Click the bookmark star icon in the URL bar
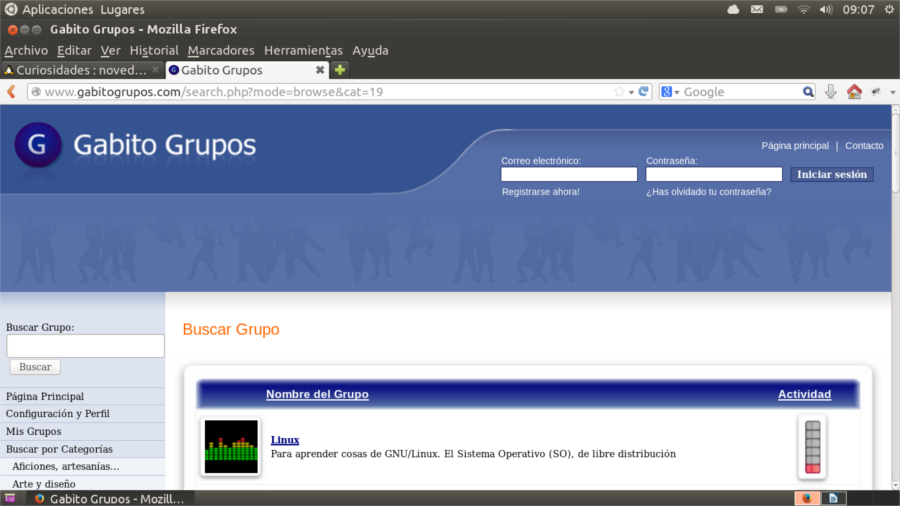The height and width of the screenshot is (506, 900). [619, 92]
